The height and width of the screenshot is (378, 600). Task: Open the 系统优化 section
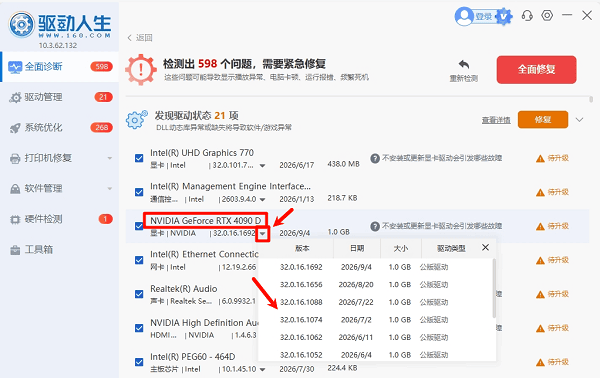60,127
